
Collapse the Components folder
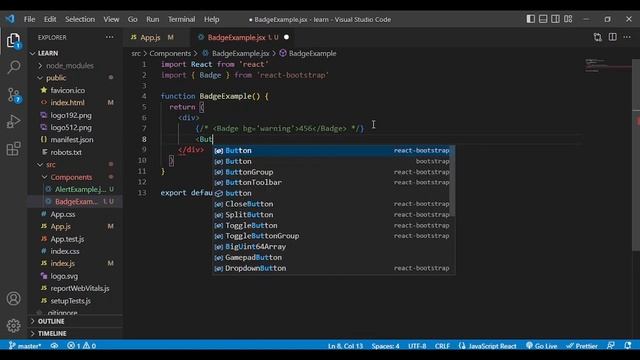click(75, 177)
